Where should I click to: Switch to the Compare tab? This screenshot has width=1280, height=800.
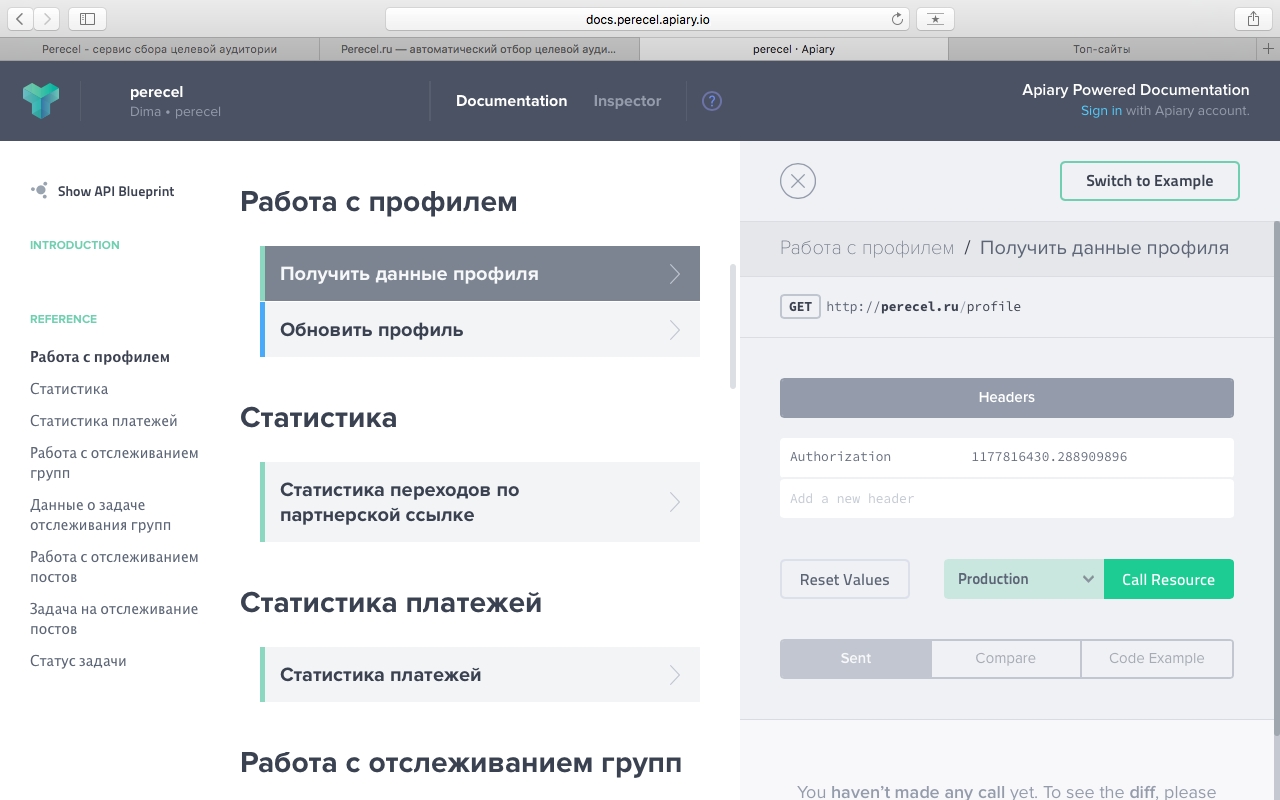pyautogui.click(x=1005, y=658)
